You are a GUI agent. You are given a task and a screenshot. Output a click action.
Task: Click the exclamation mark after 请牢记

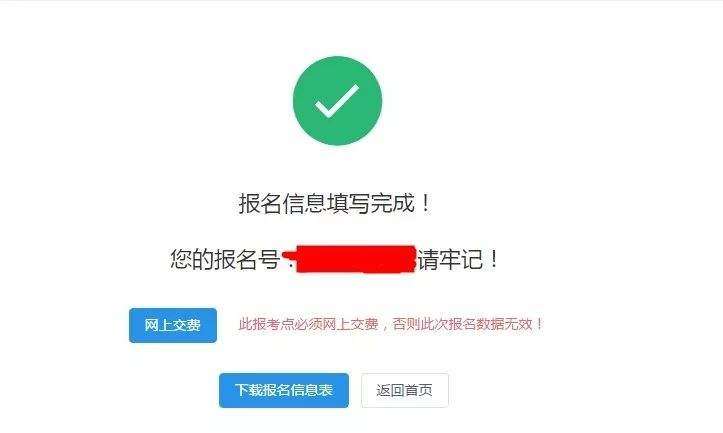tap(494, 259)
